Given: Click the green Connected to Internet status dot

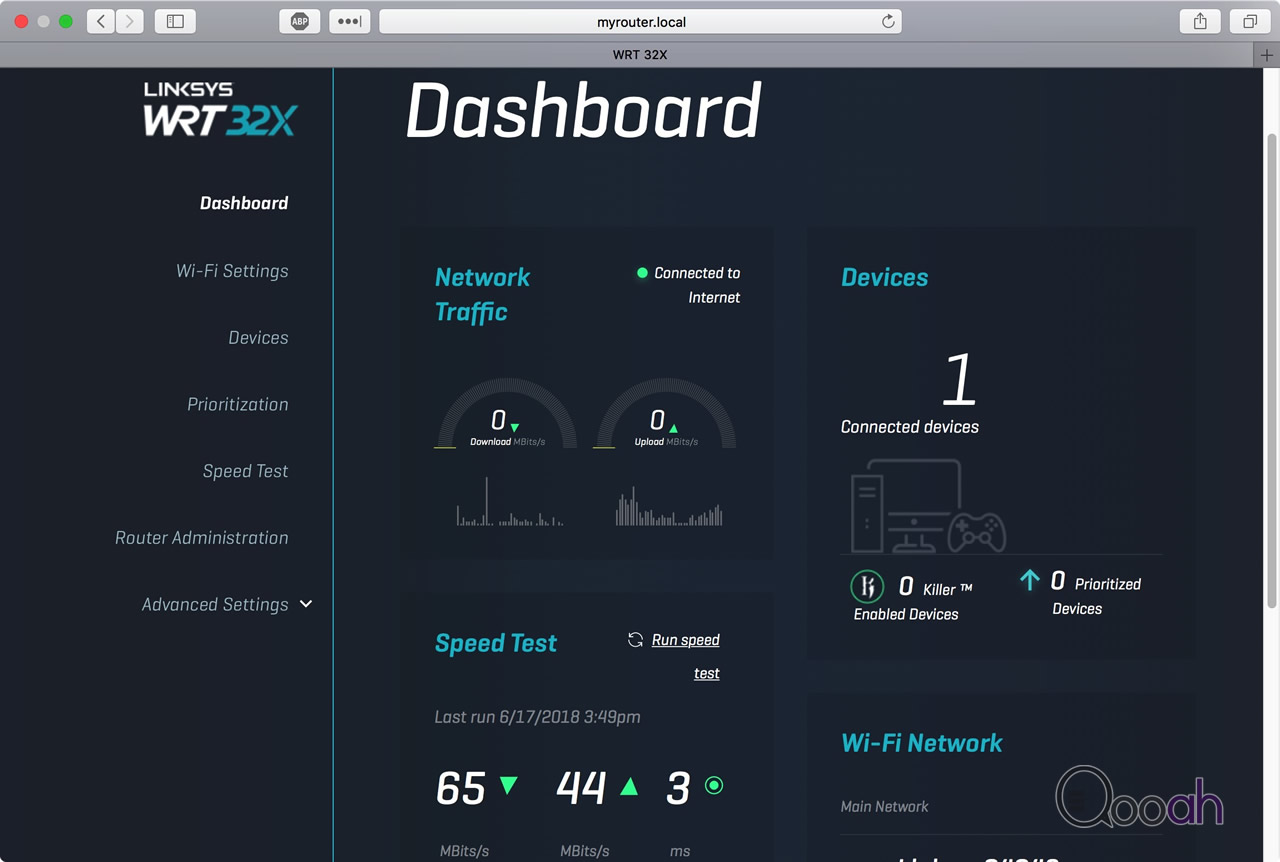Looking at the screenshot, I should [643, 273].
